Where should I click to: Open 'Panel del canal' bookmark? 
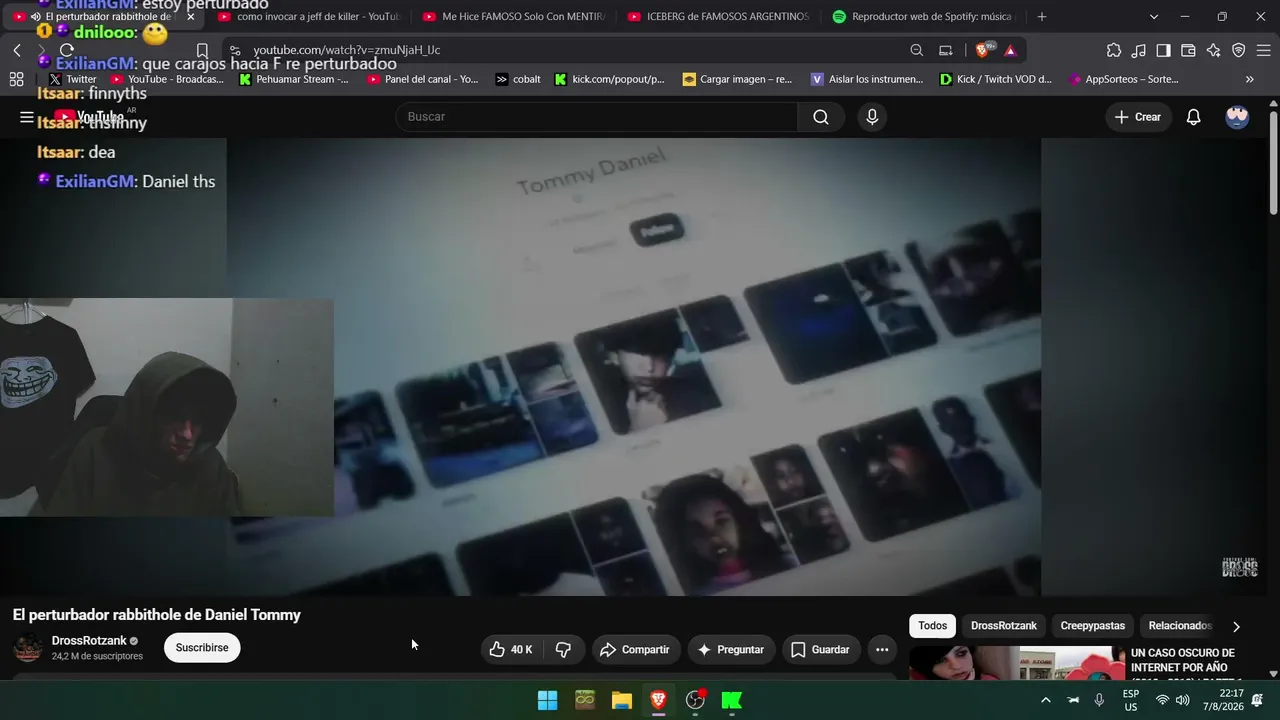pos(423,79)
